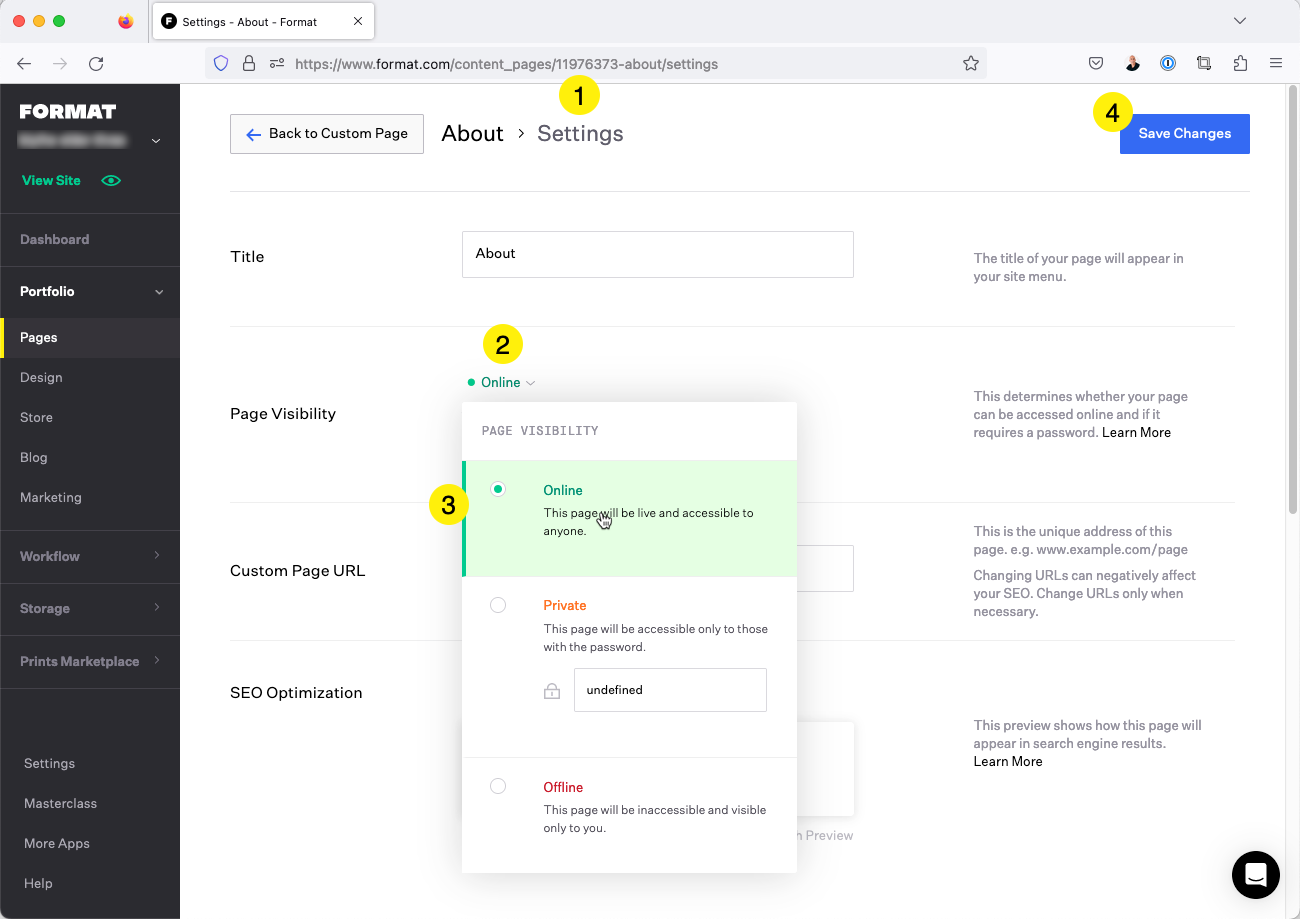Viewport: 1300px width, 919px height.
Task: Click the Firefox View icon in the tab bar
Action: pos(125,21)
